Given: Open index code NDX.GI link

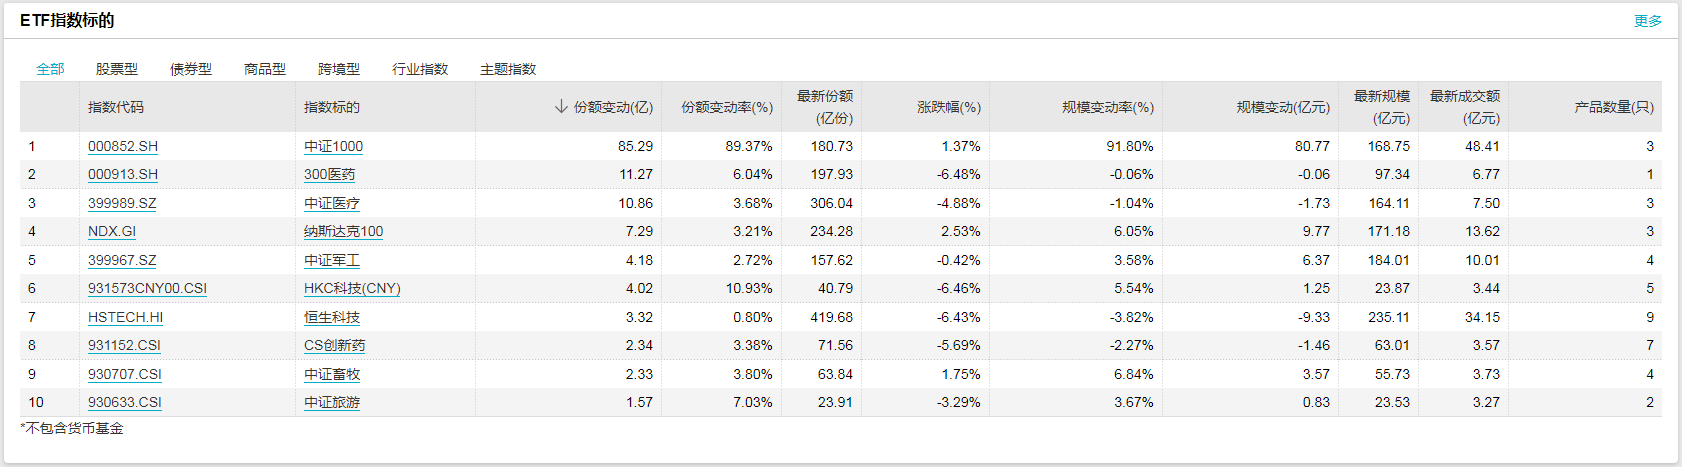Looking at the screenshot, I should tap(112, 231).
